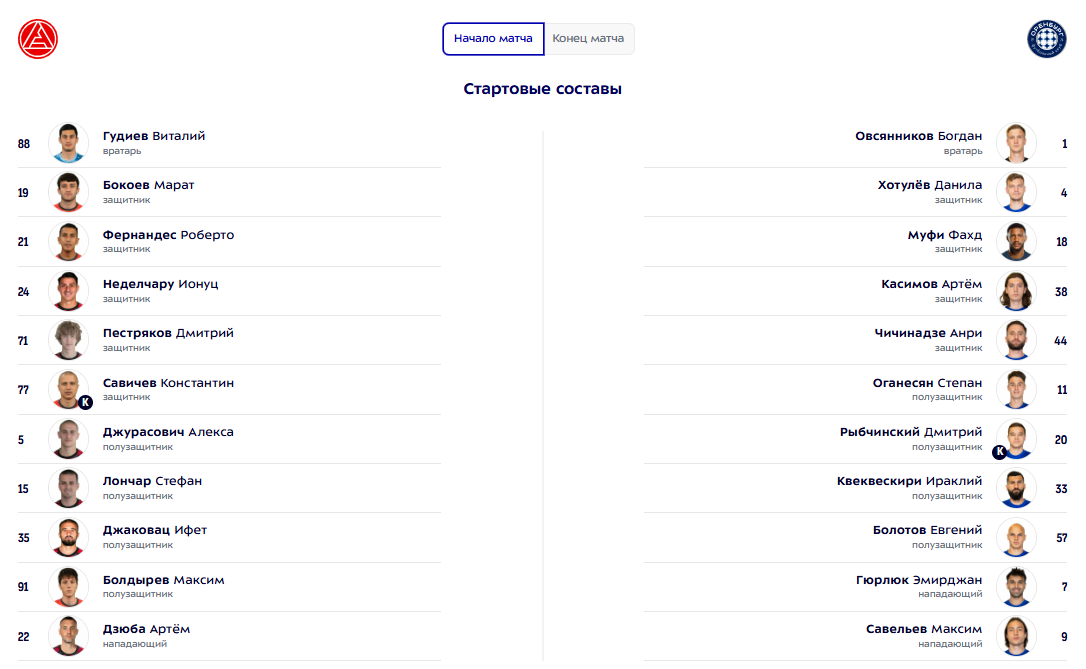Click the captain badge on Савичев's photo
This screenshot has width=1086, height=669.
(x=85, y=402)
